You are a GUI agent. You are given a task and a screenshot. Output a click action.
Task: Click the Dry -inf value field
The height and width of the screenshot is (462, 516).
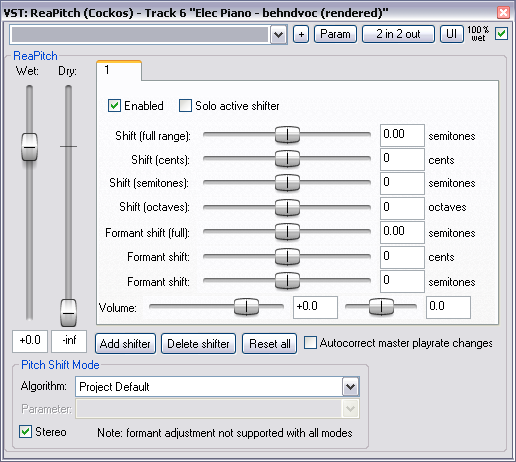69,341
